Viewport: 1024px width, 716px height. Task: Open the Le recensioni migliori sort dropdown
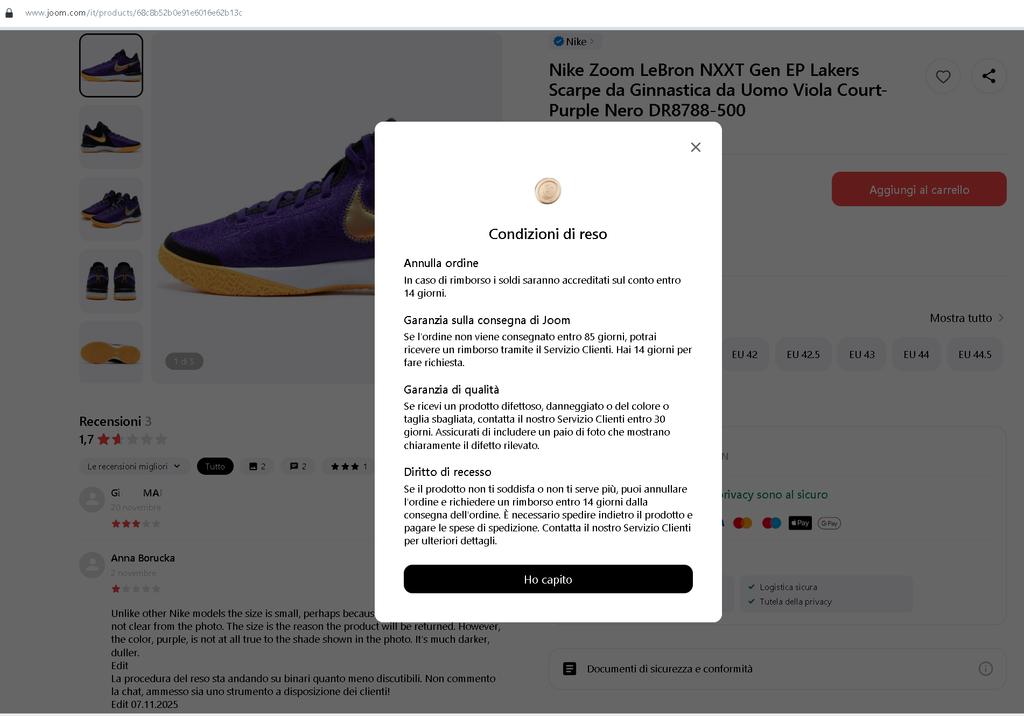134,466
